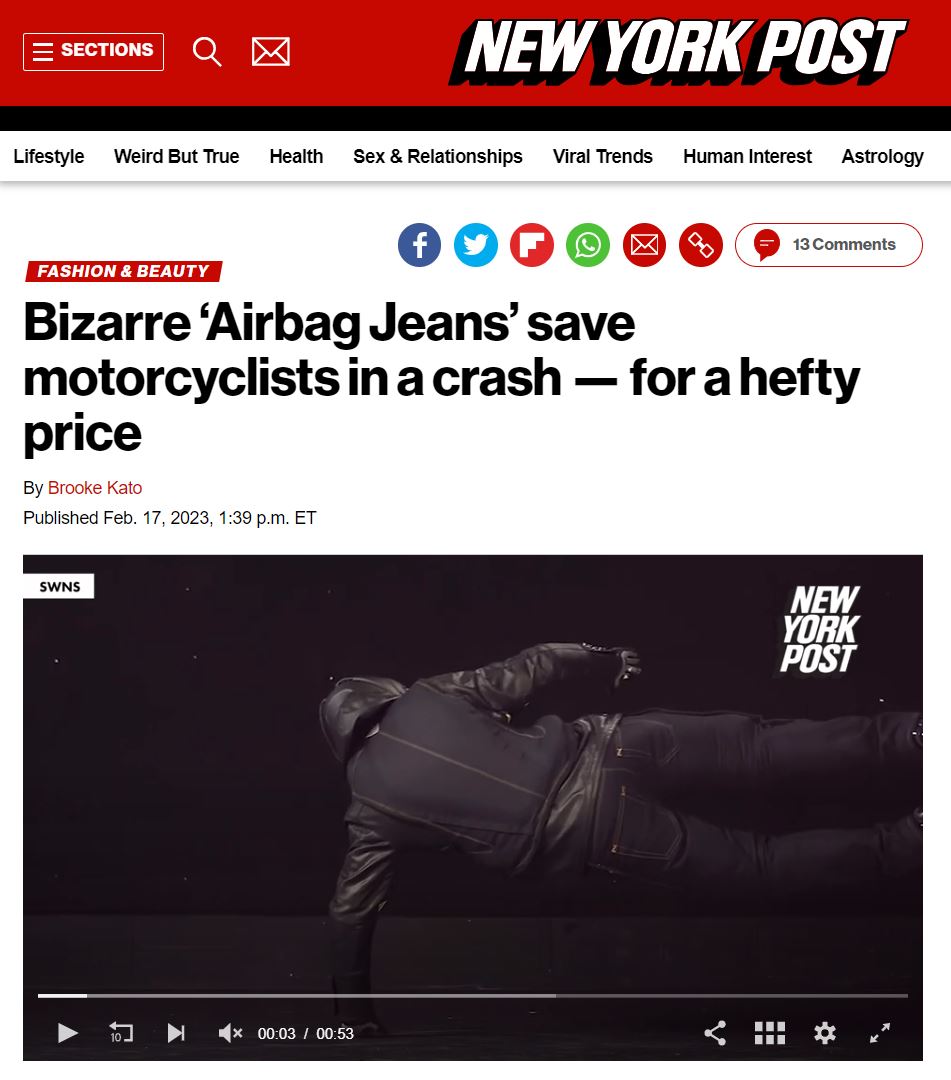951x1080 pixels.
Task: Open the search magnifier icon
Action: [x=207, y=52]
